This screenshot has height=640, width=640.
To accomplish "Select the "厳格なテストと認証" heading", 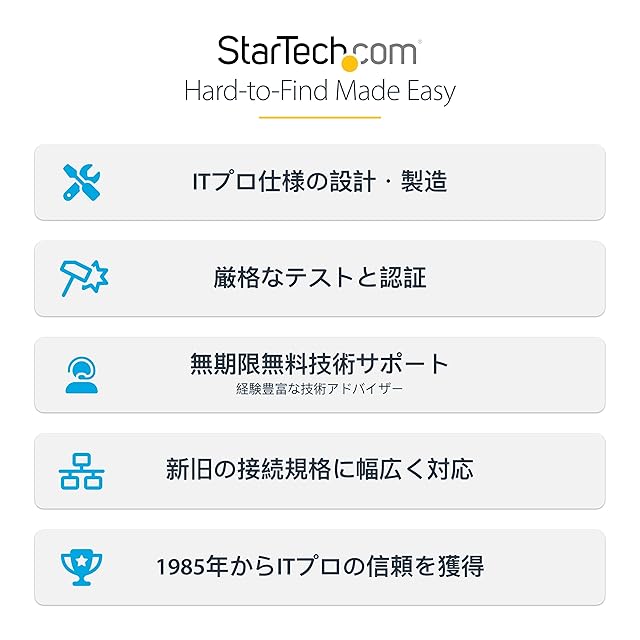I will click(x=320, y=278).
